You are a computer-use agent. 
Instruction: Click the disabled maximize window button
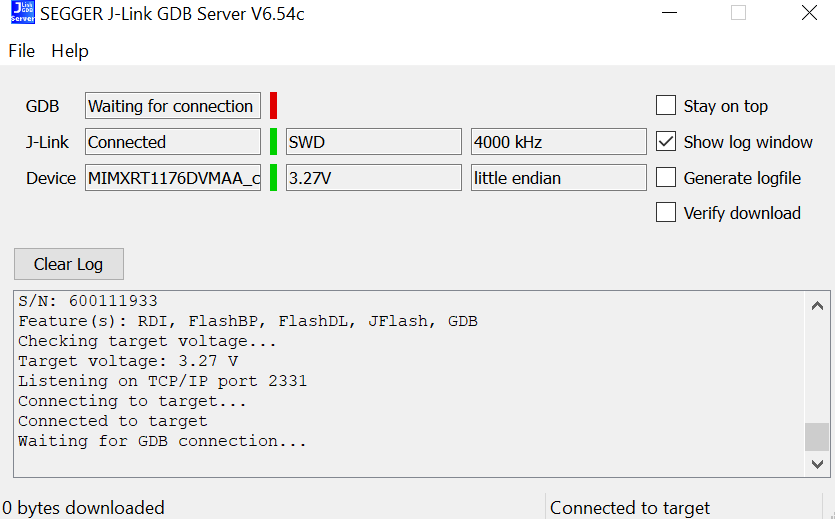(x=739, y=13)
